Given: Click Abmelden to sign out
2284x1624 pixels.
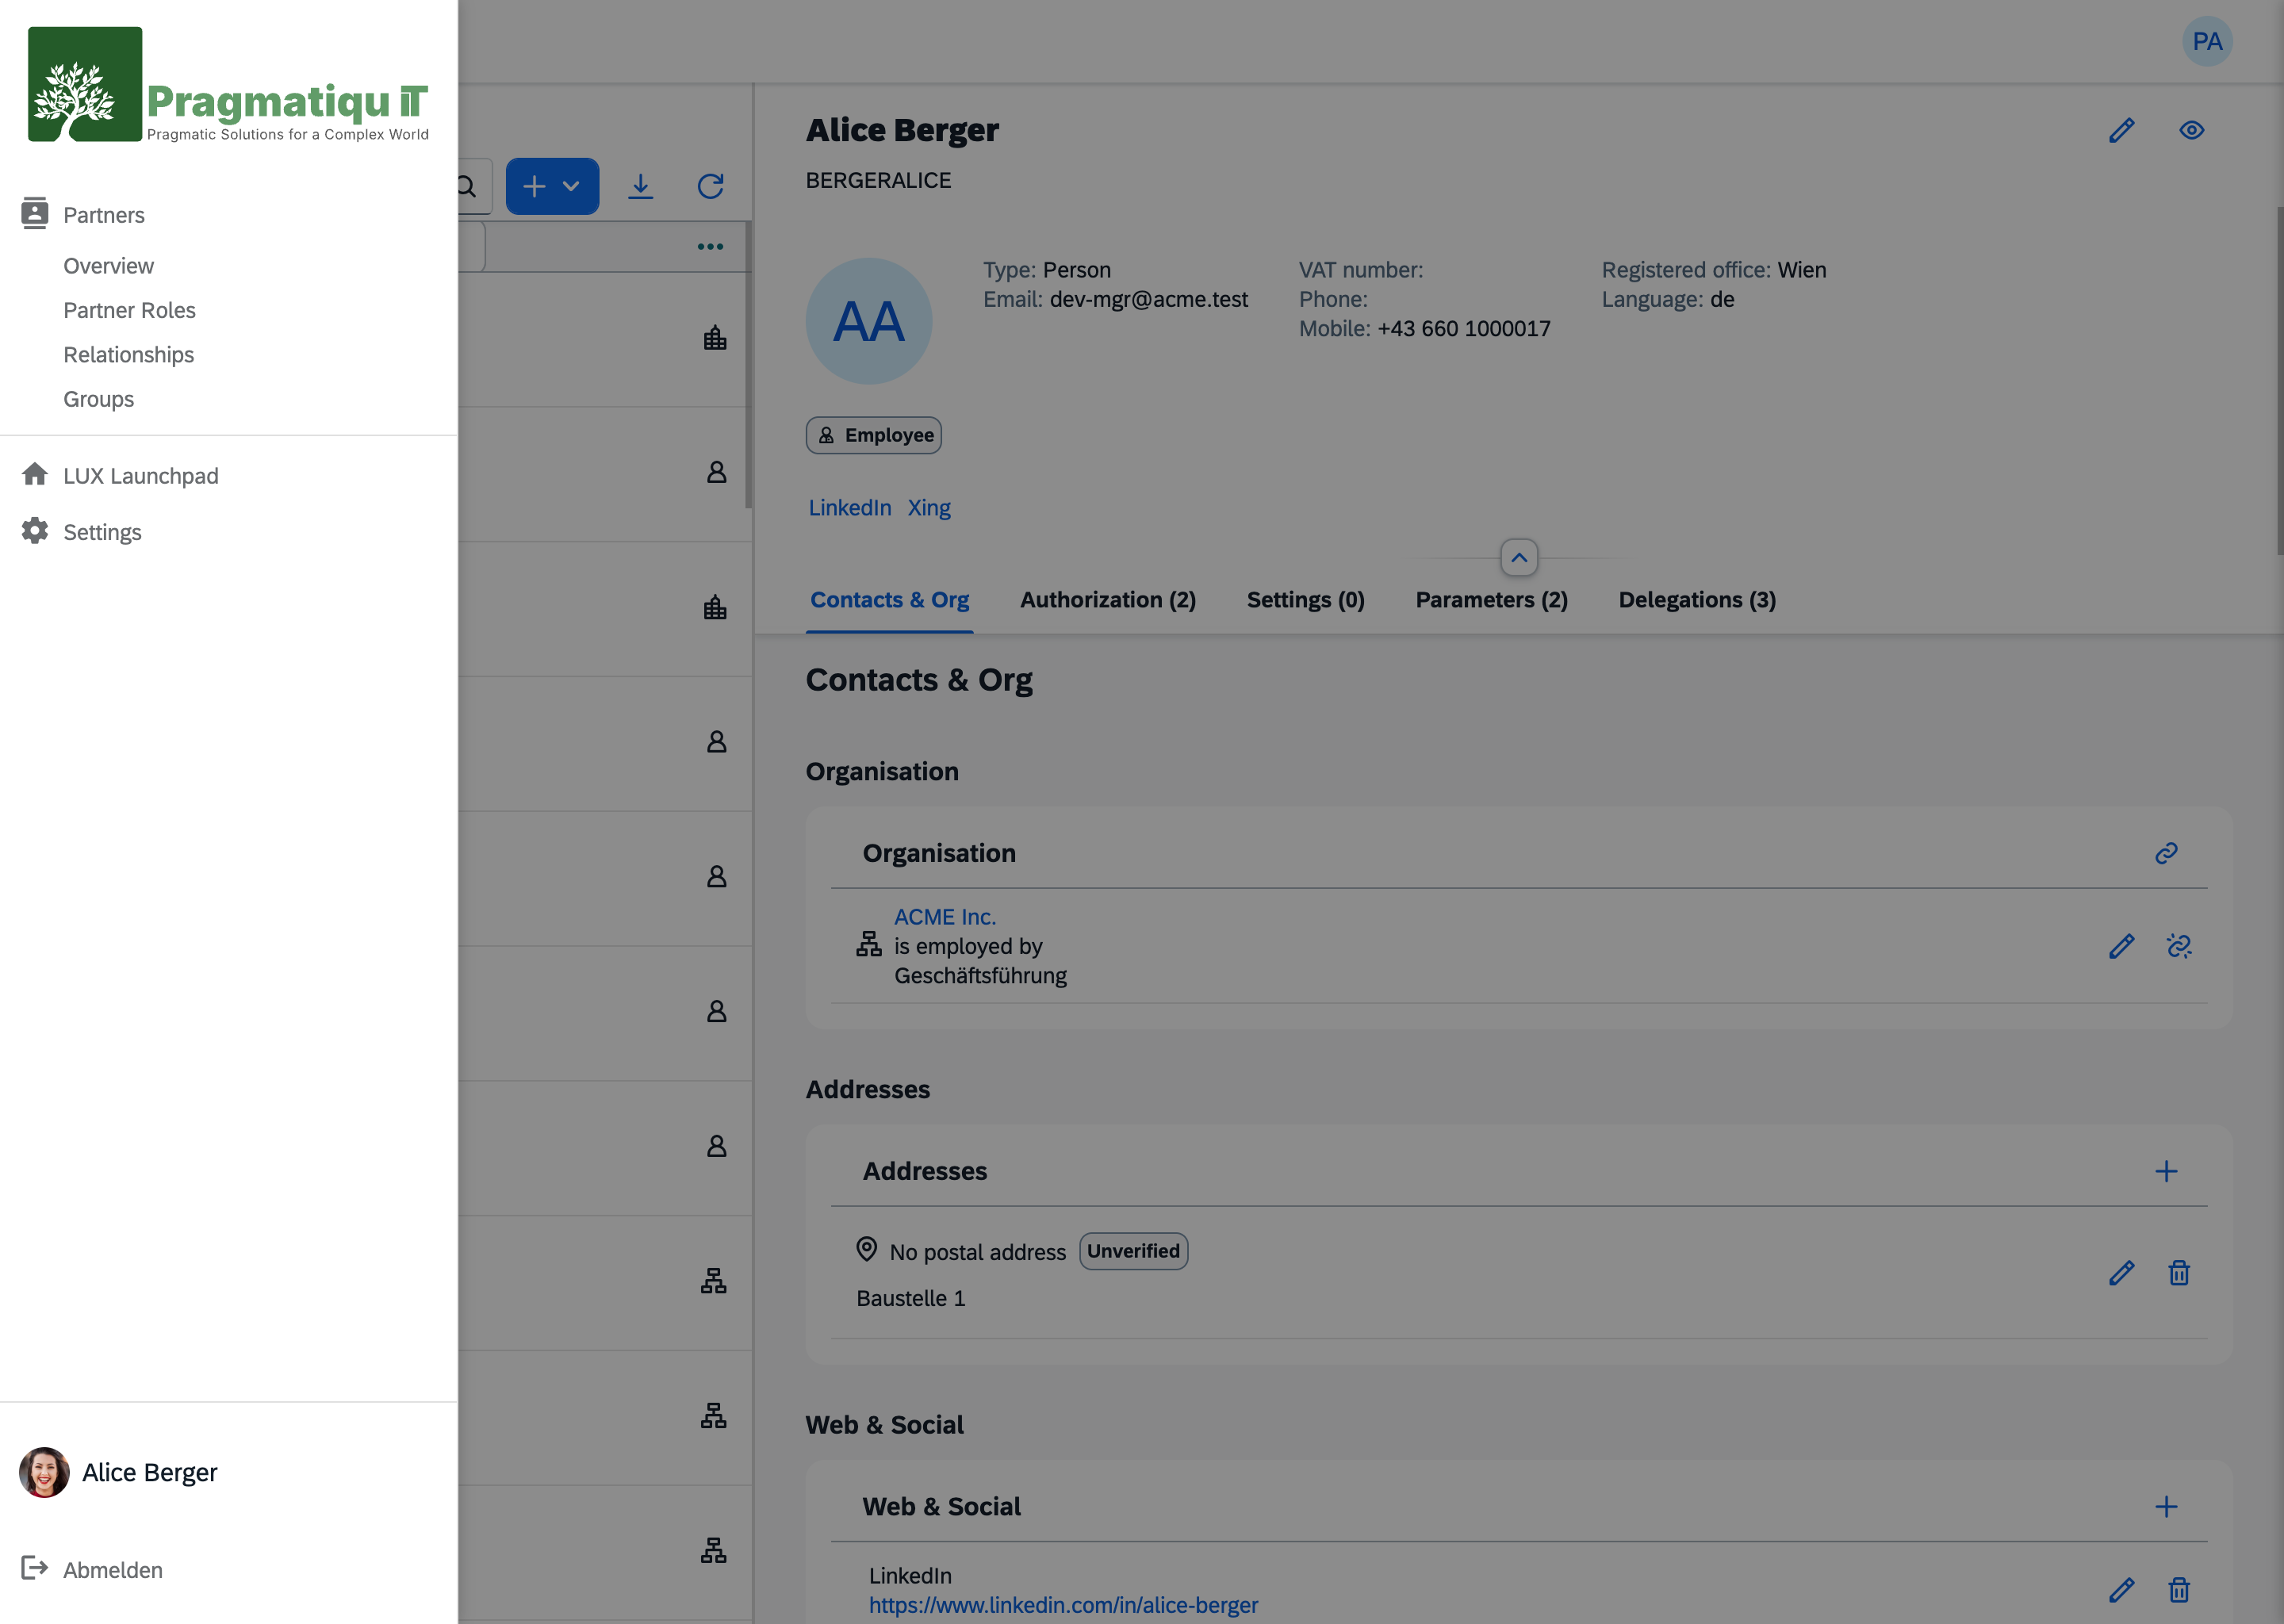Looking at the screenshot, I should (112, 1570).
